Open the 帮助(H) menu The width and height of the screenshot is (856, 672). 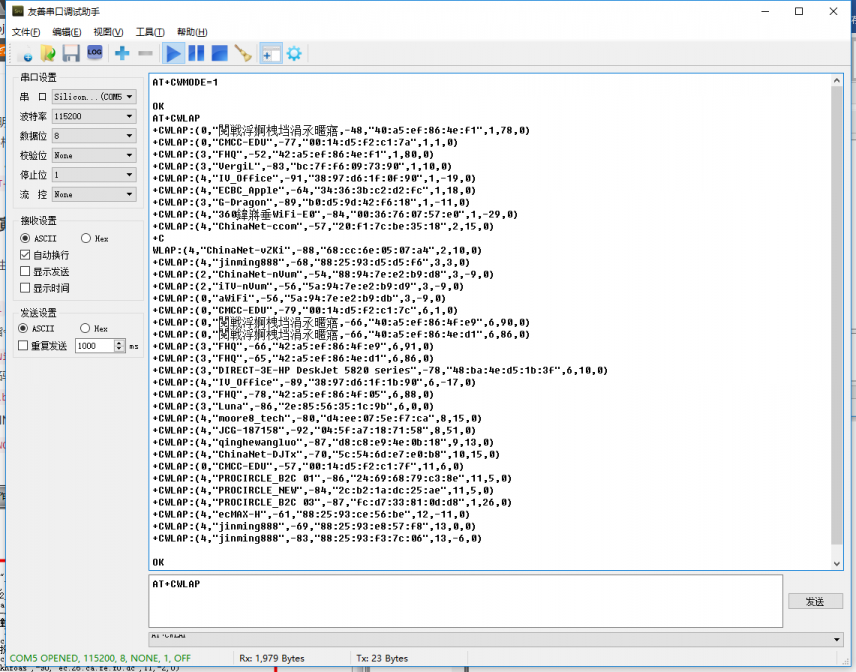192,32
